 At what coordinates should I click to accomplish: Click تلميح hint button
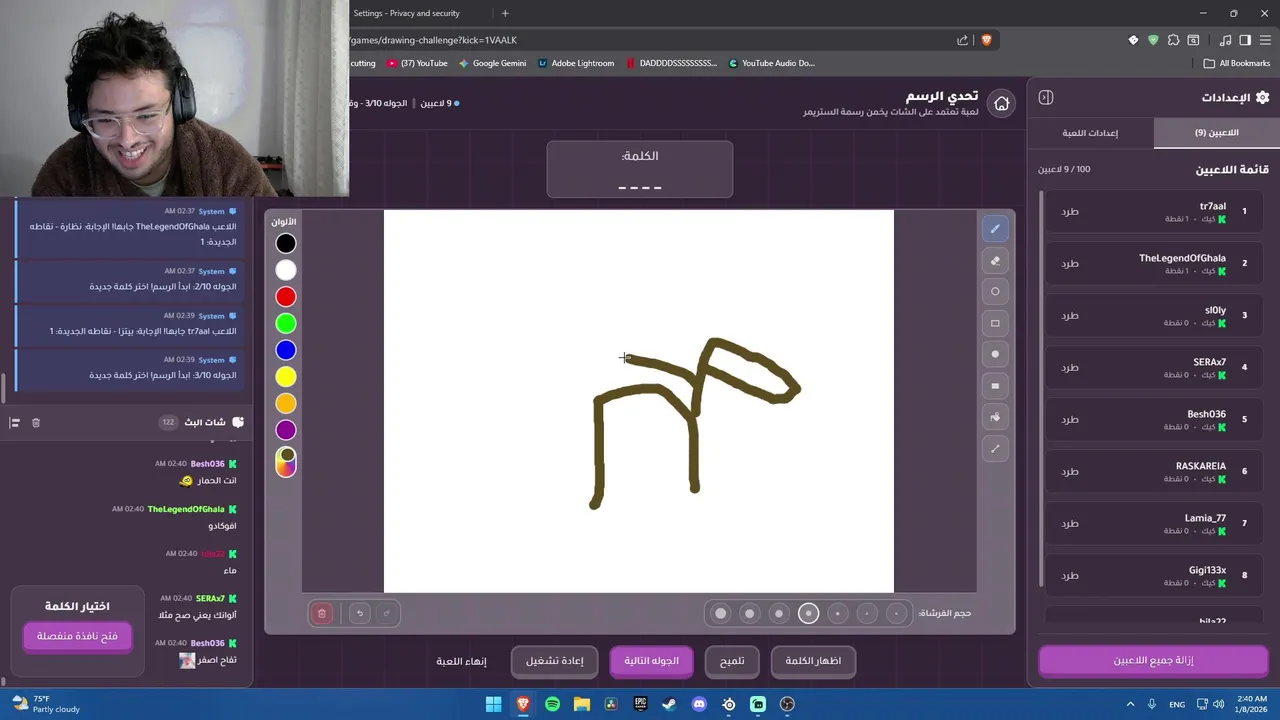click(x=732, y=661)
